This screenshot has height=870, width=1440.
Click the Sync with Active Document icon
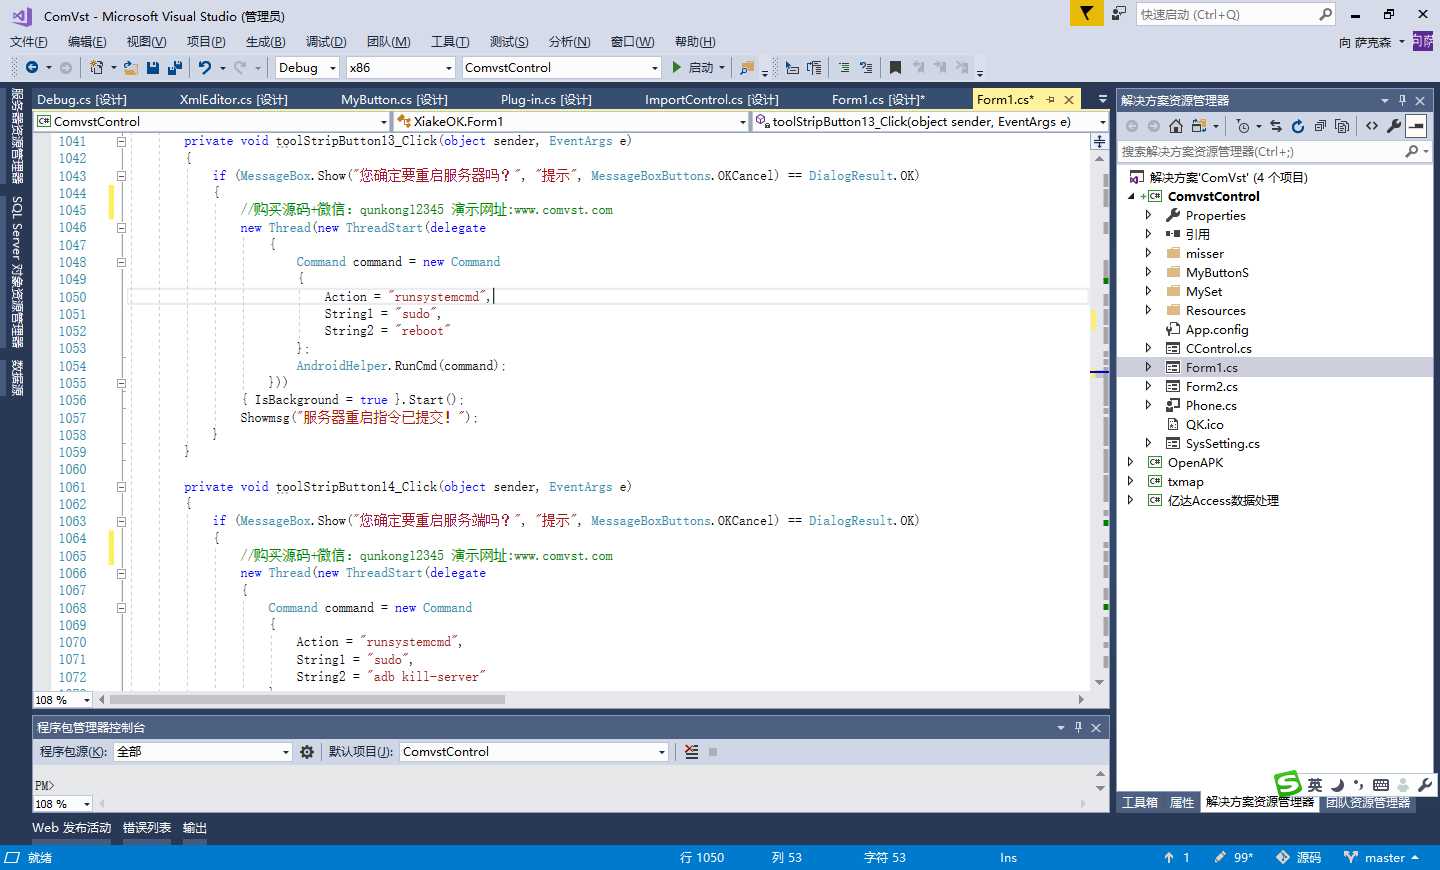click(1276, 126)
